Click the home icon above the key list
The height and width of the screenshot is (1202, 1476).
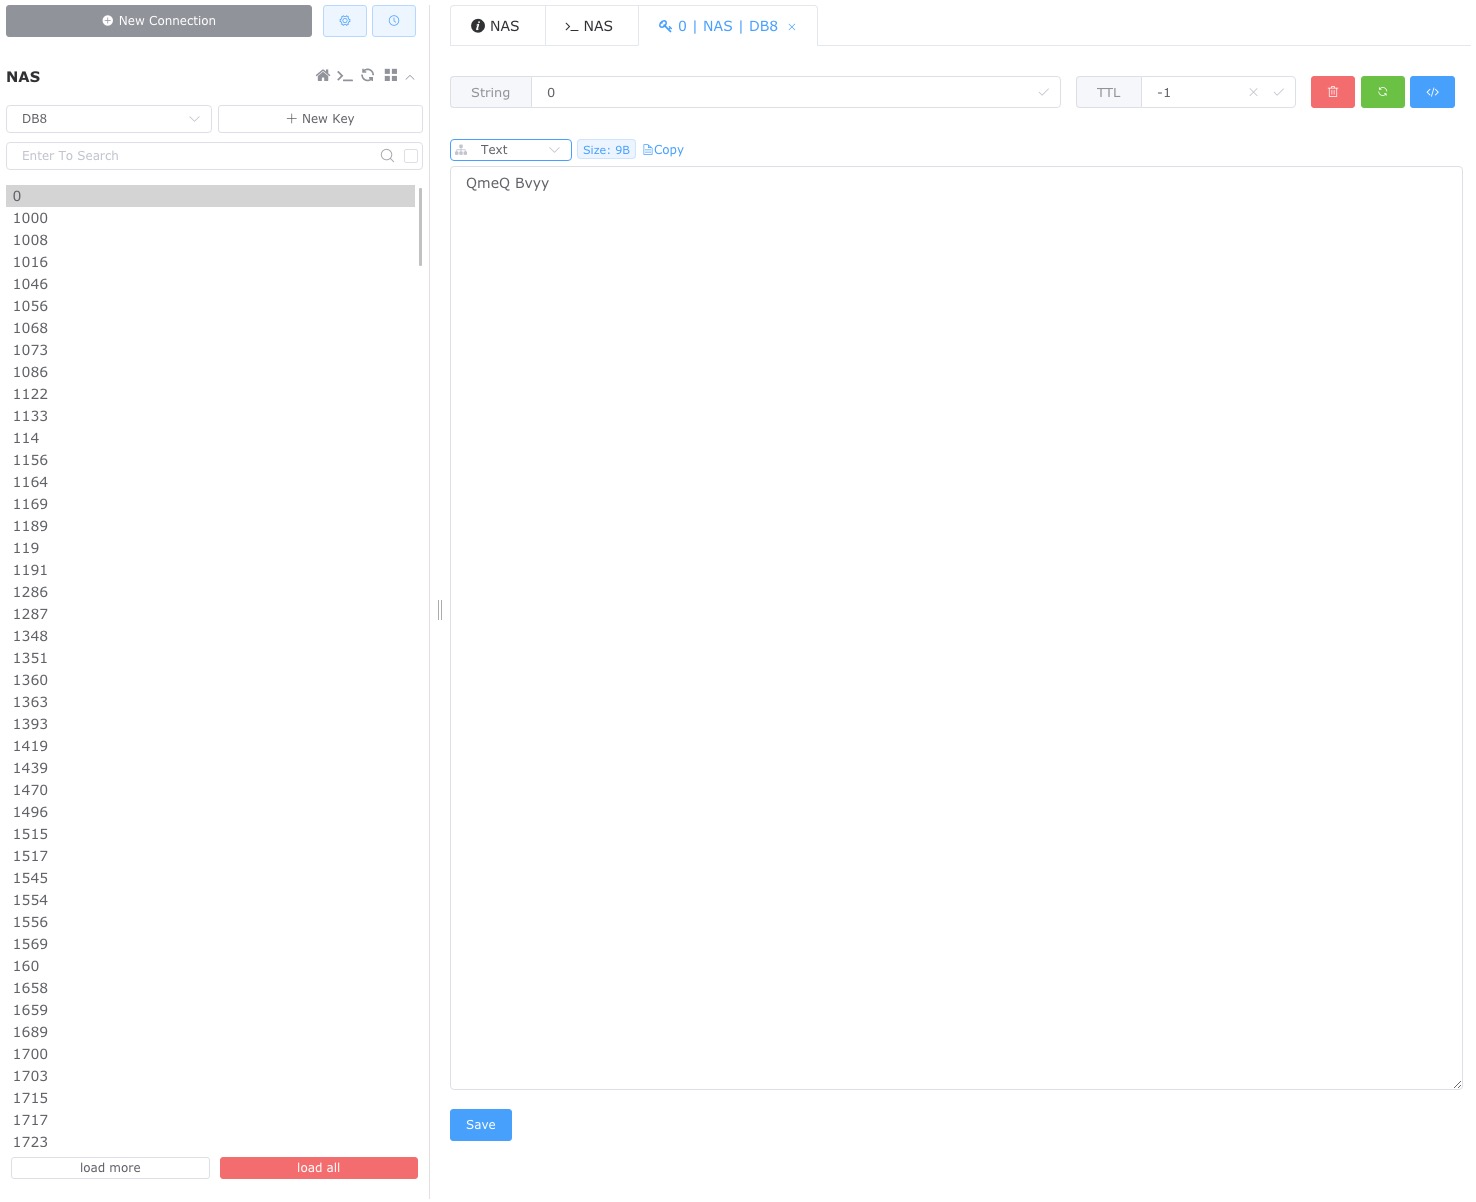point(322,75)
